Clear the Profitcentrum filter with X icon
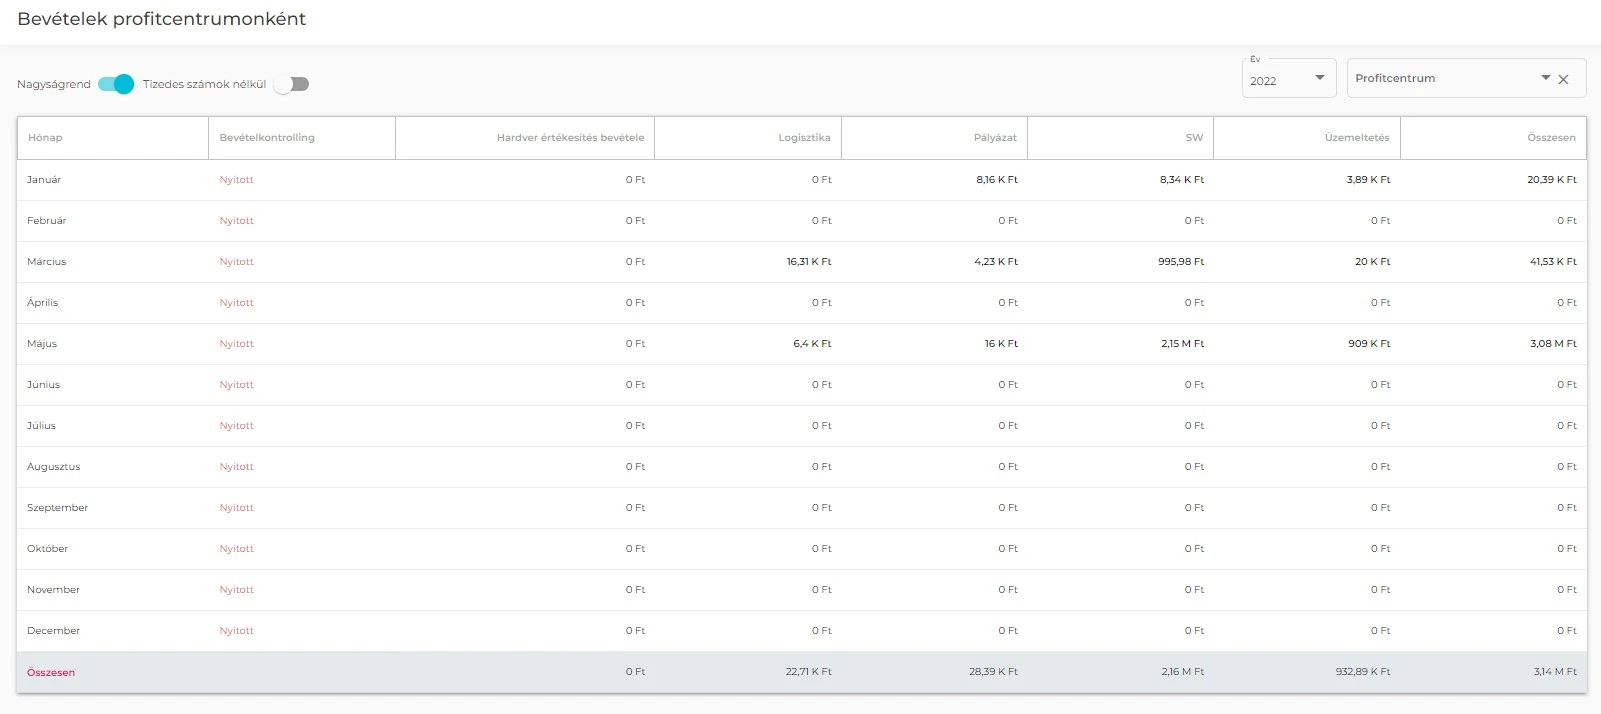 coord(1564,79)
